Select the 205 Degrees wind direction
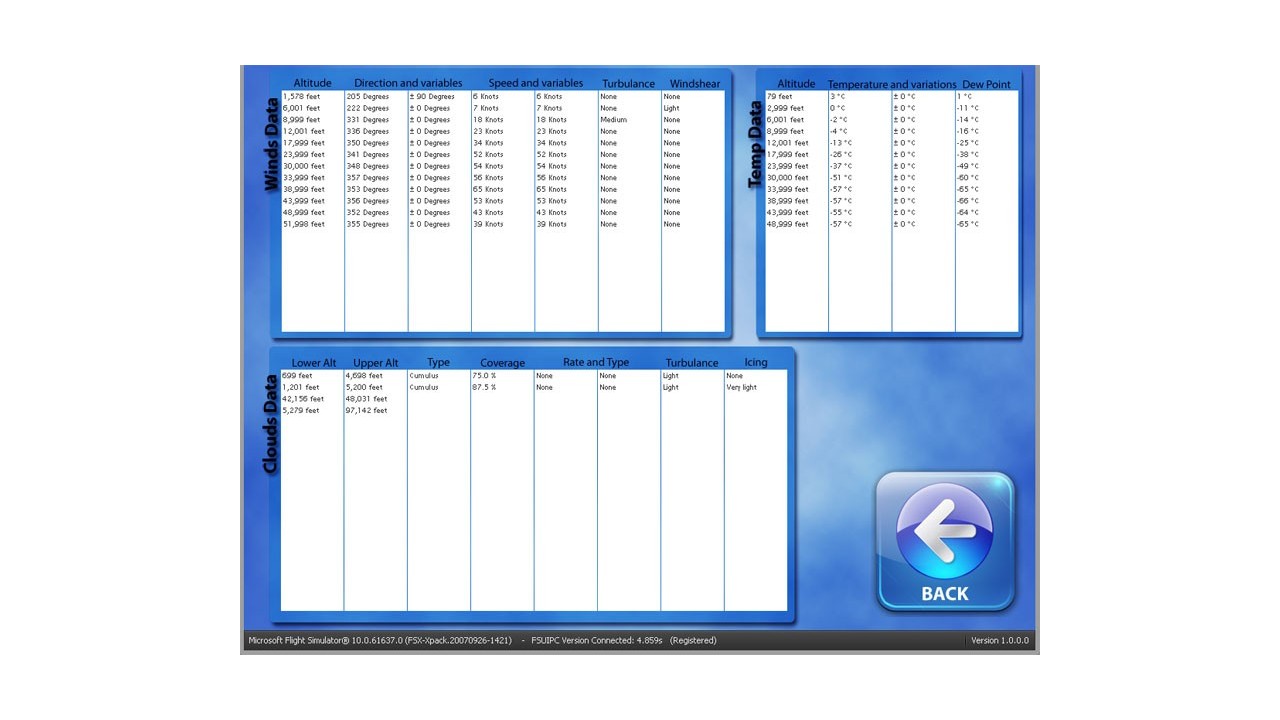Image resolution: width=1280 pixels, height=720 pixels. coord(368,97)
